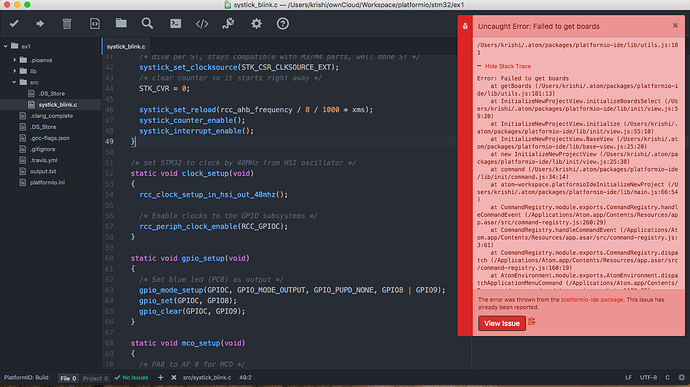Image resolution: width=690 pixels, height=387 pixels.
Task: Click the gear icon in status bar corner
Action: pyautogui.click(x=682, y=377)
